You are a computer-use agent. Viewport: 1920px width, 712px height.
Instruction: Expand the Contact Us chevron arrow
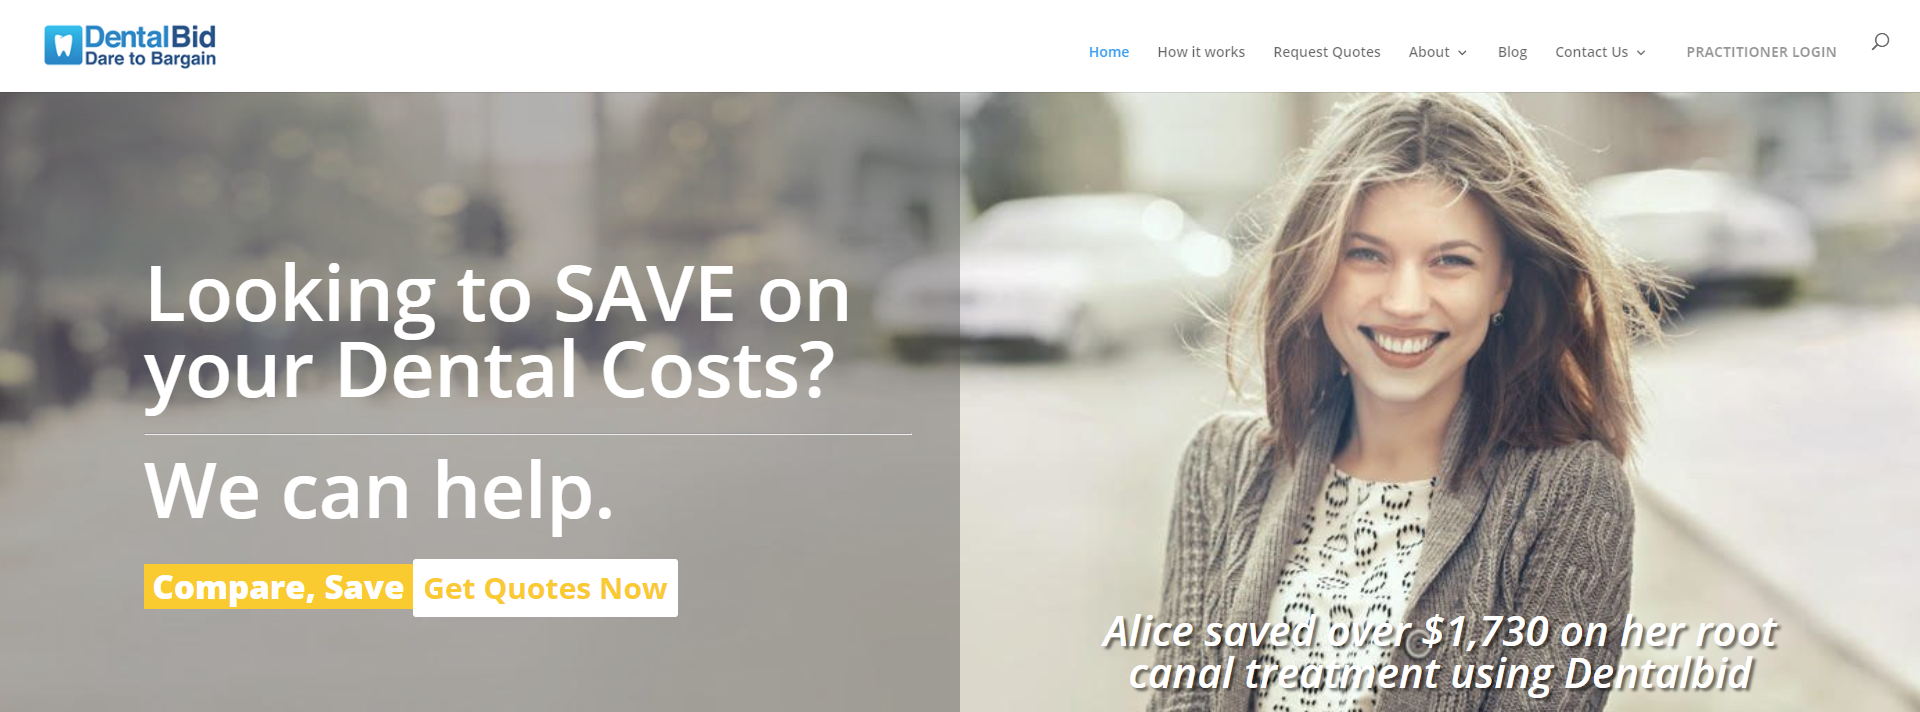[x=1641, y=53]
